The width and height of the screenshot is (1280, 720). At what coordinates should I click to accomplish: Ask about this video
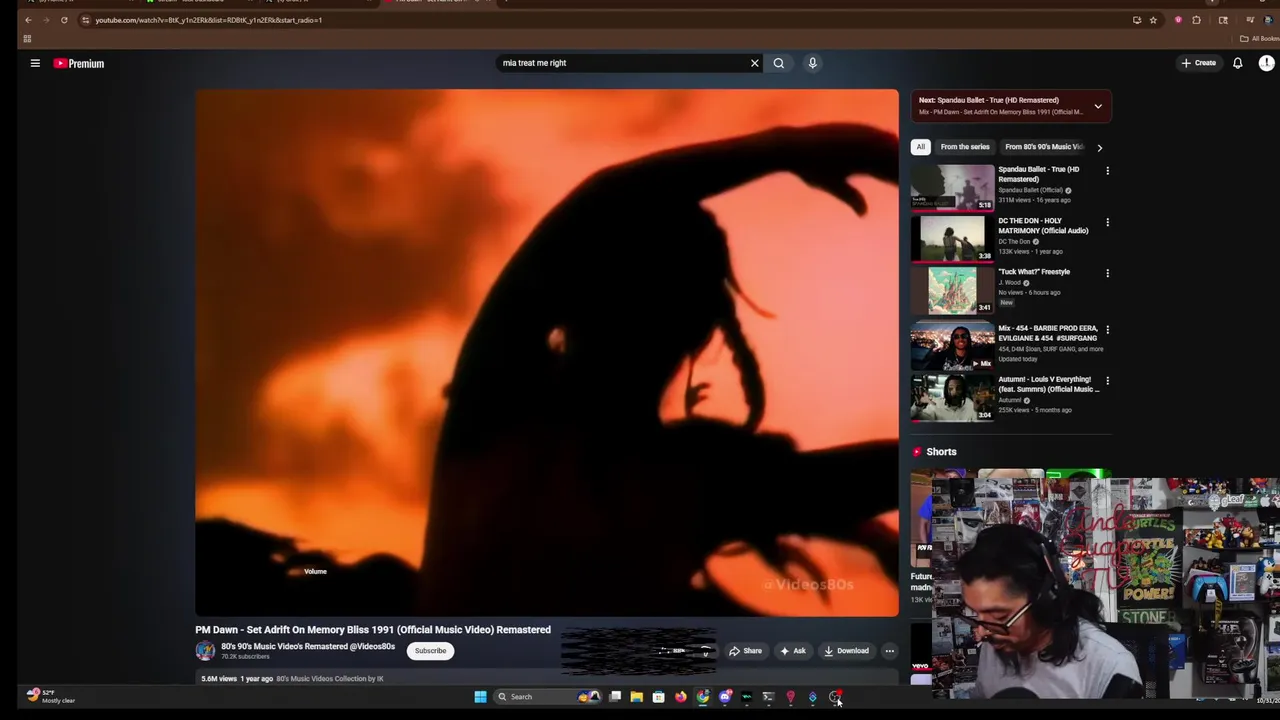(x=793, y=651)
